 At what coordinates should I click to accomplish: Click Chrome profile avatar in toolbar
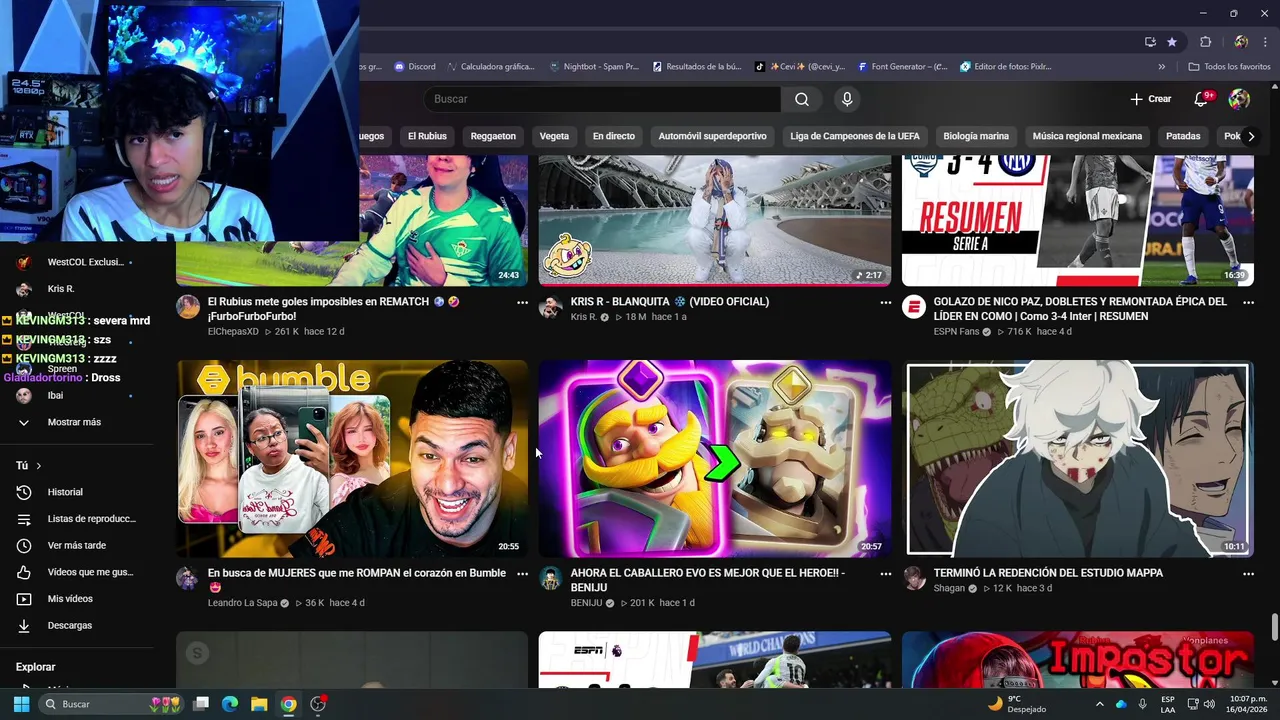click(x=1241, y=42)
